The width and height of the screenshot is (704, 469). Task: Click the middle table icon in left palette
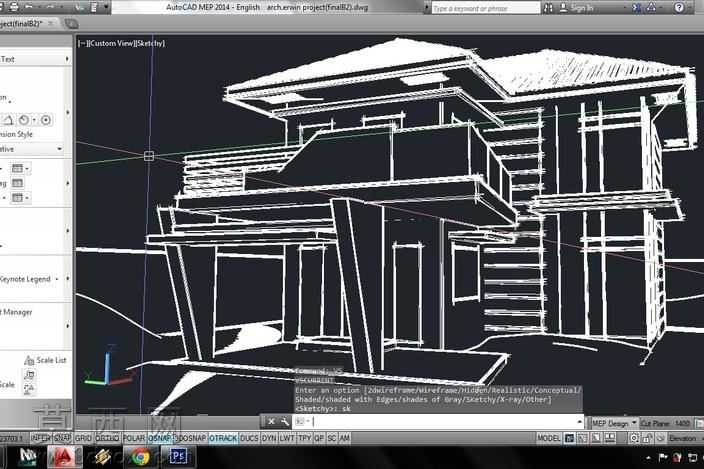click(x=17, y=183)
